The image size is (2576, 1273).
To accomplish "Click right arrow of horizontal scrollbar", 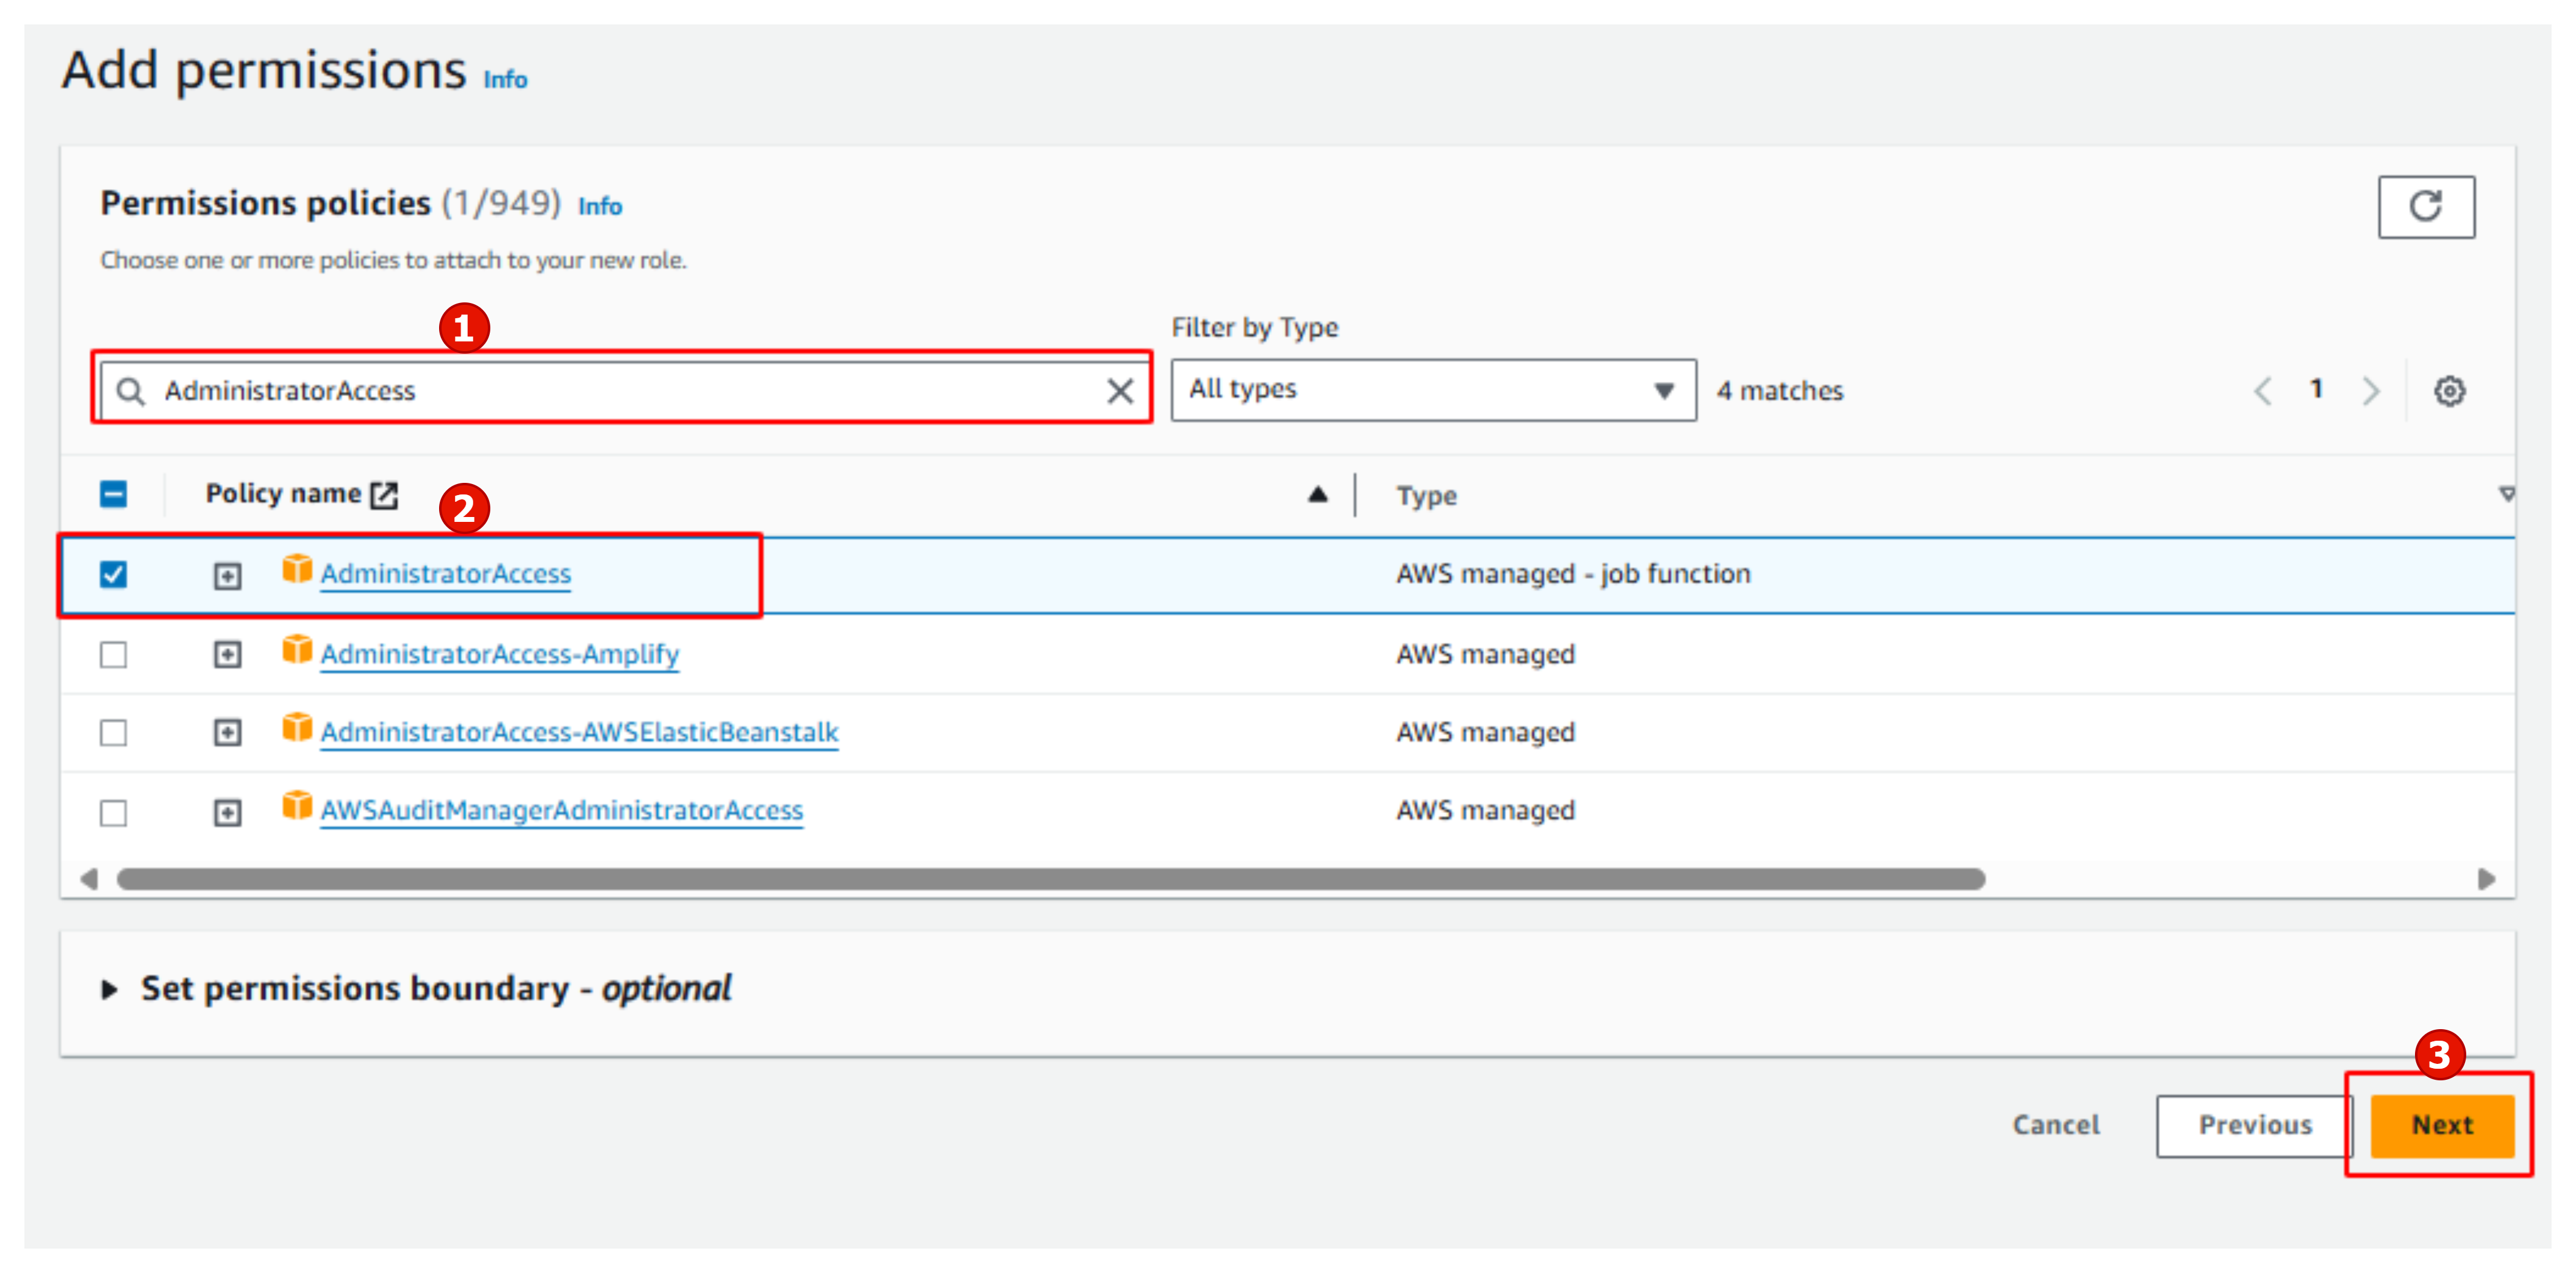I will click(x=2486, y=879).
